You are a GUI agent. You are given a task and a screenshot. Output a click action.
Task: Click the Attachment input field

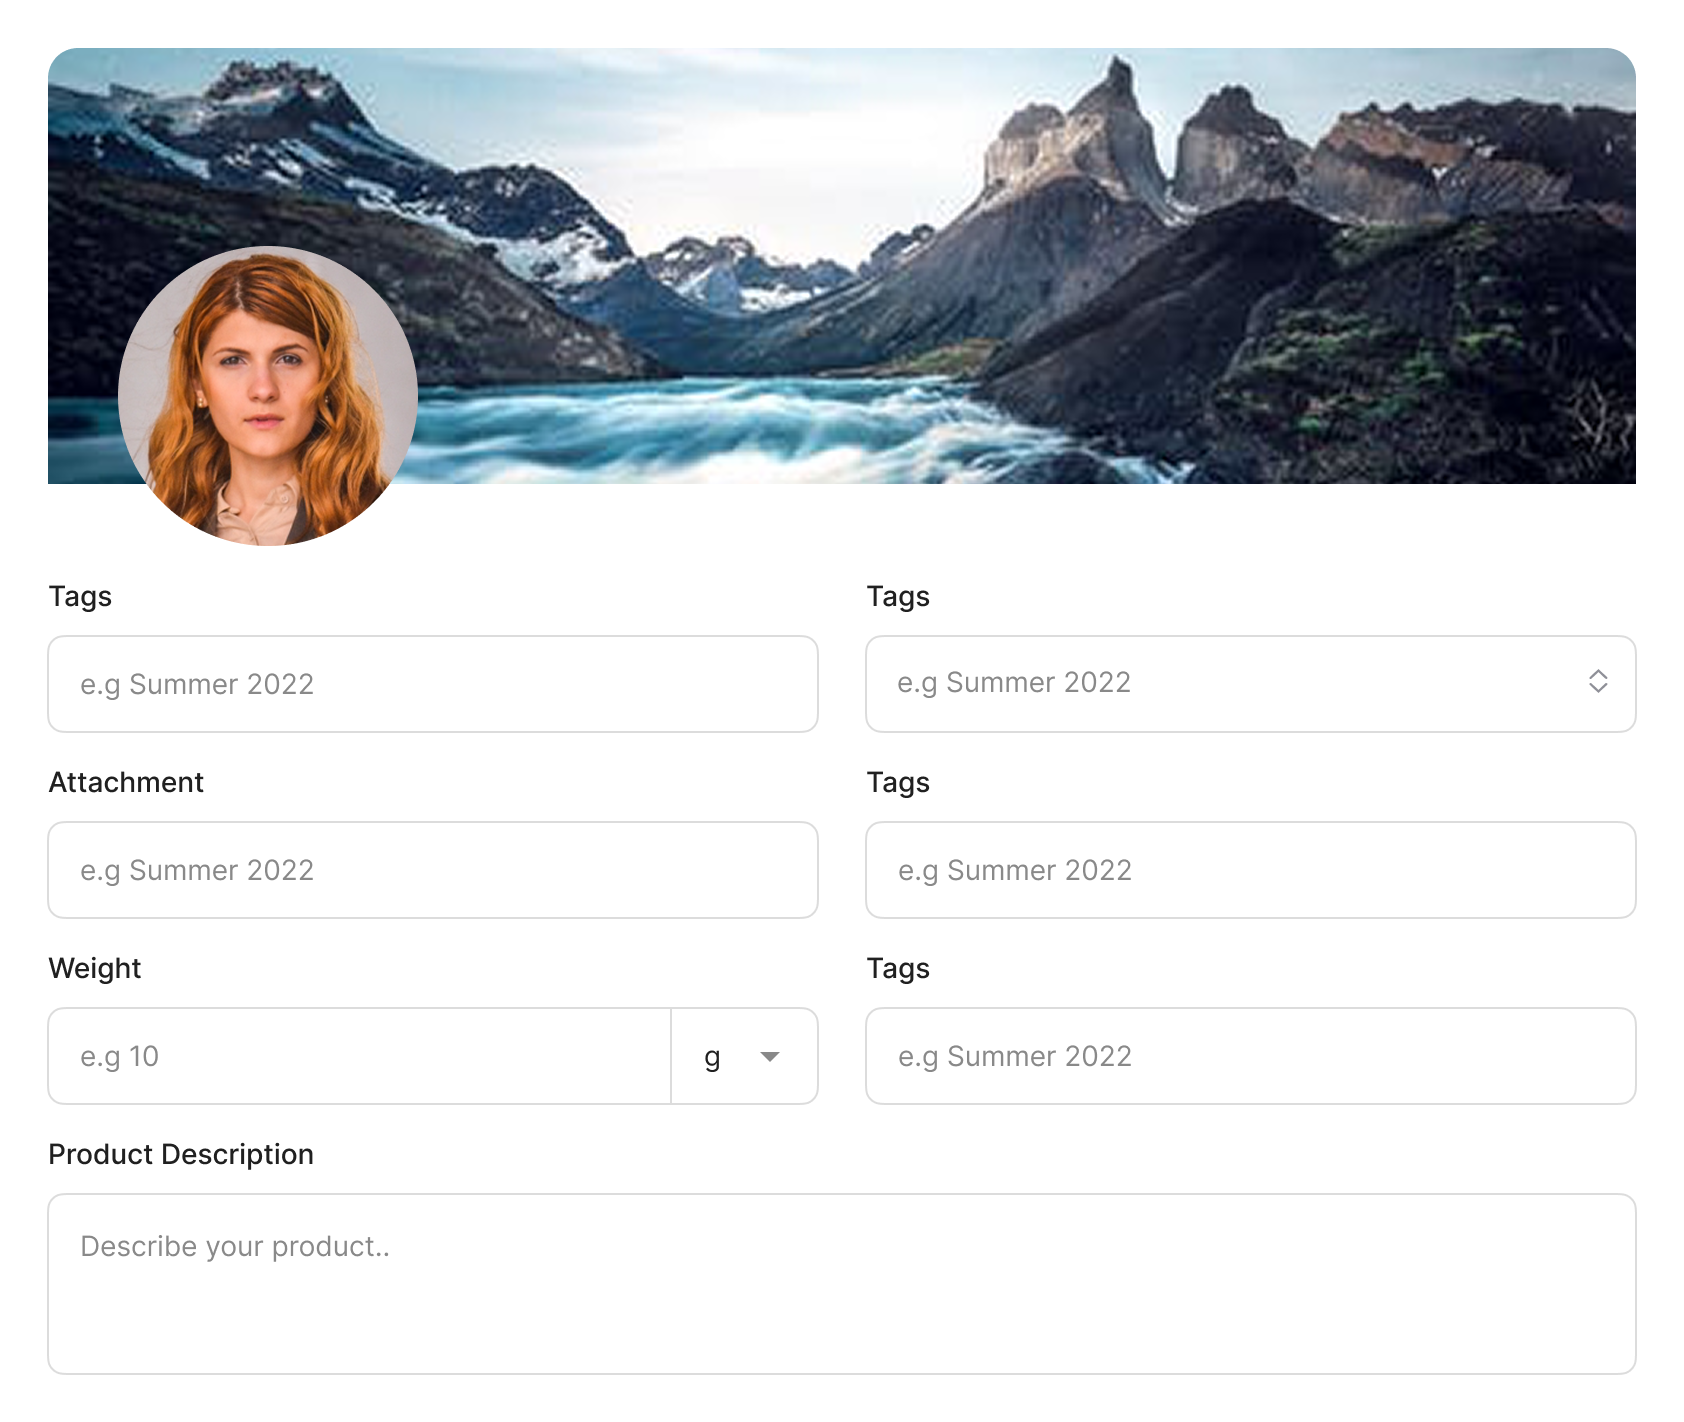pyautogui.click(x=432, y=870)
